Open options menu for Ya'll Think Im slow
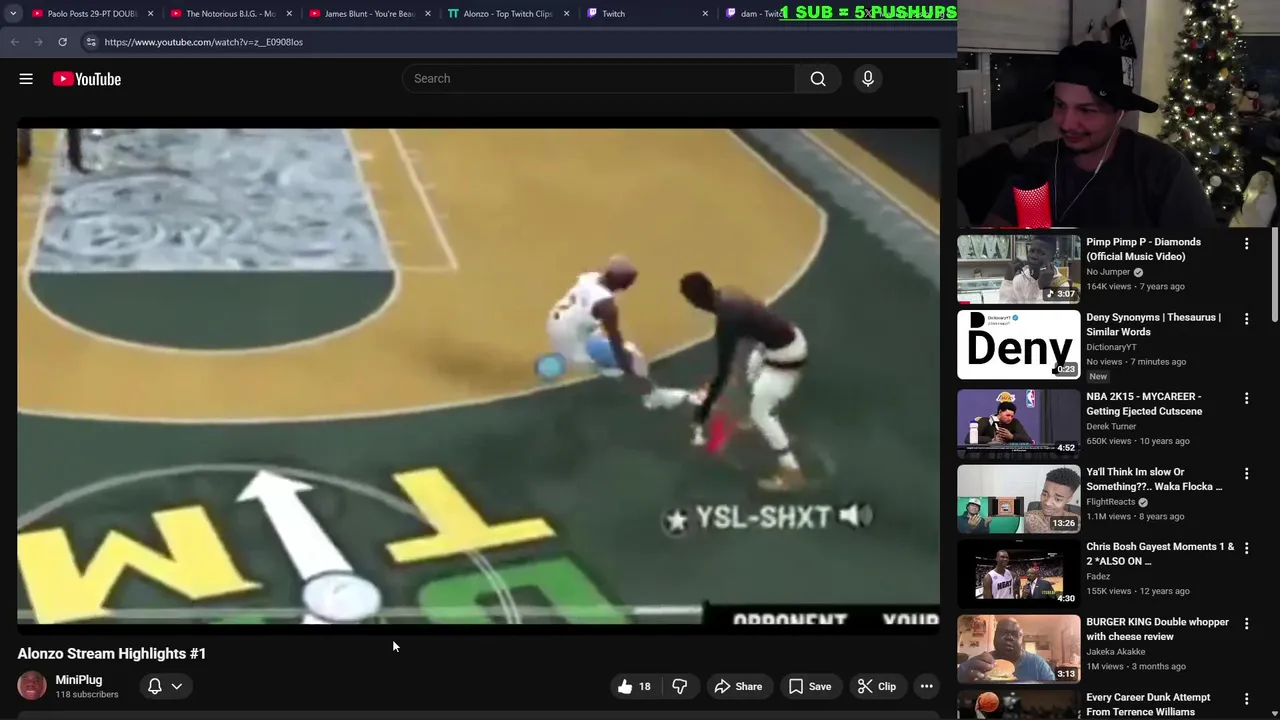The height and width of the screenshot is (720, 1280). (1246, 473)
